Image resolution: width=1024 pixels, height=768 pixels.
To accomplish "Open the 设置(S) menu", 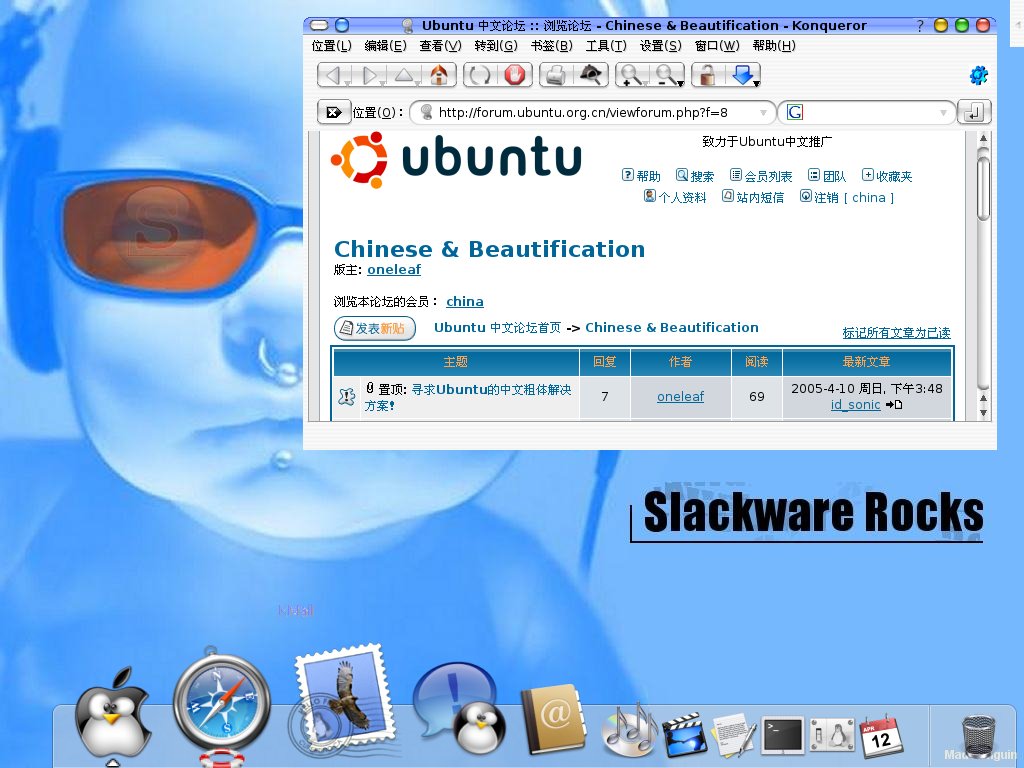I will tap(660, 46).
